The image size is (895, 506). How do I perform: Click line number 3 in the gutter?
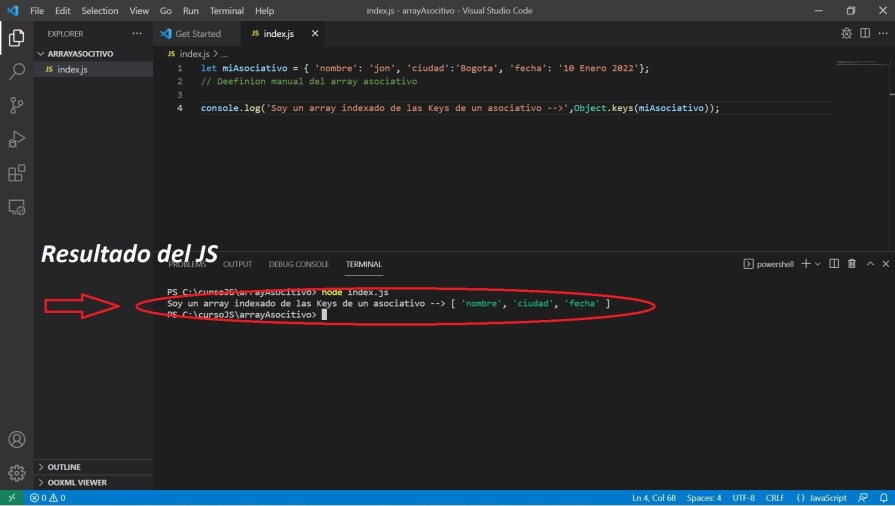click(x=180, y=95)
